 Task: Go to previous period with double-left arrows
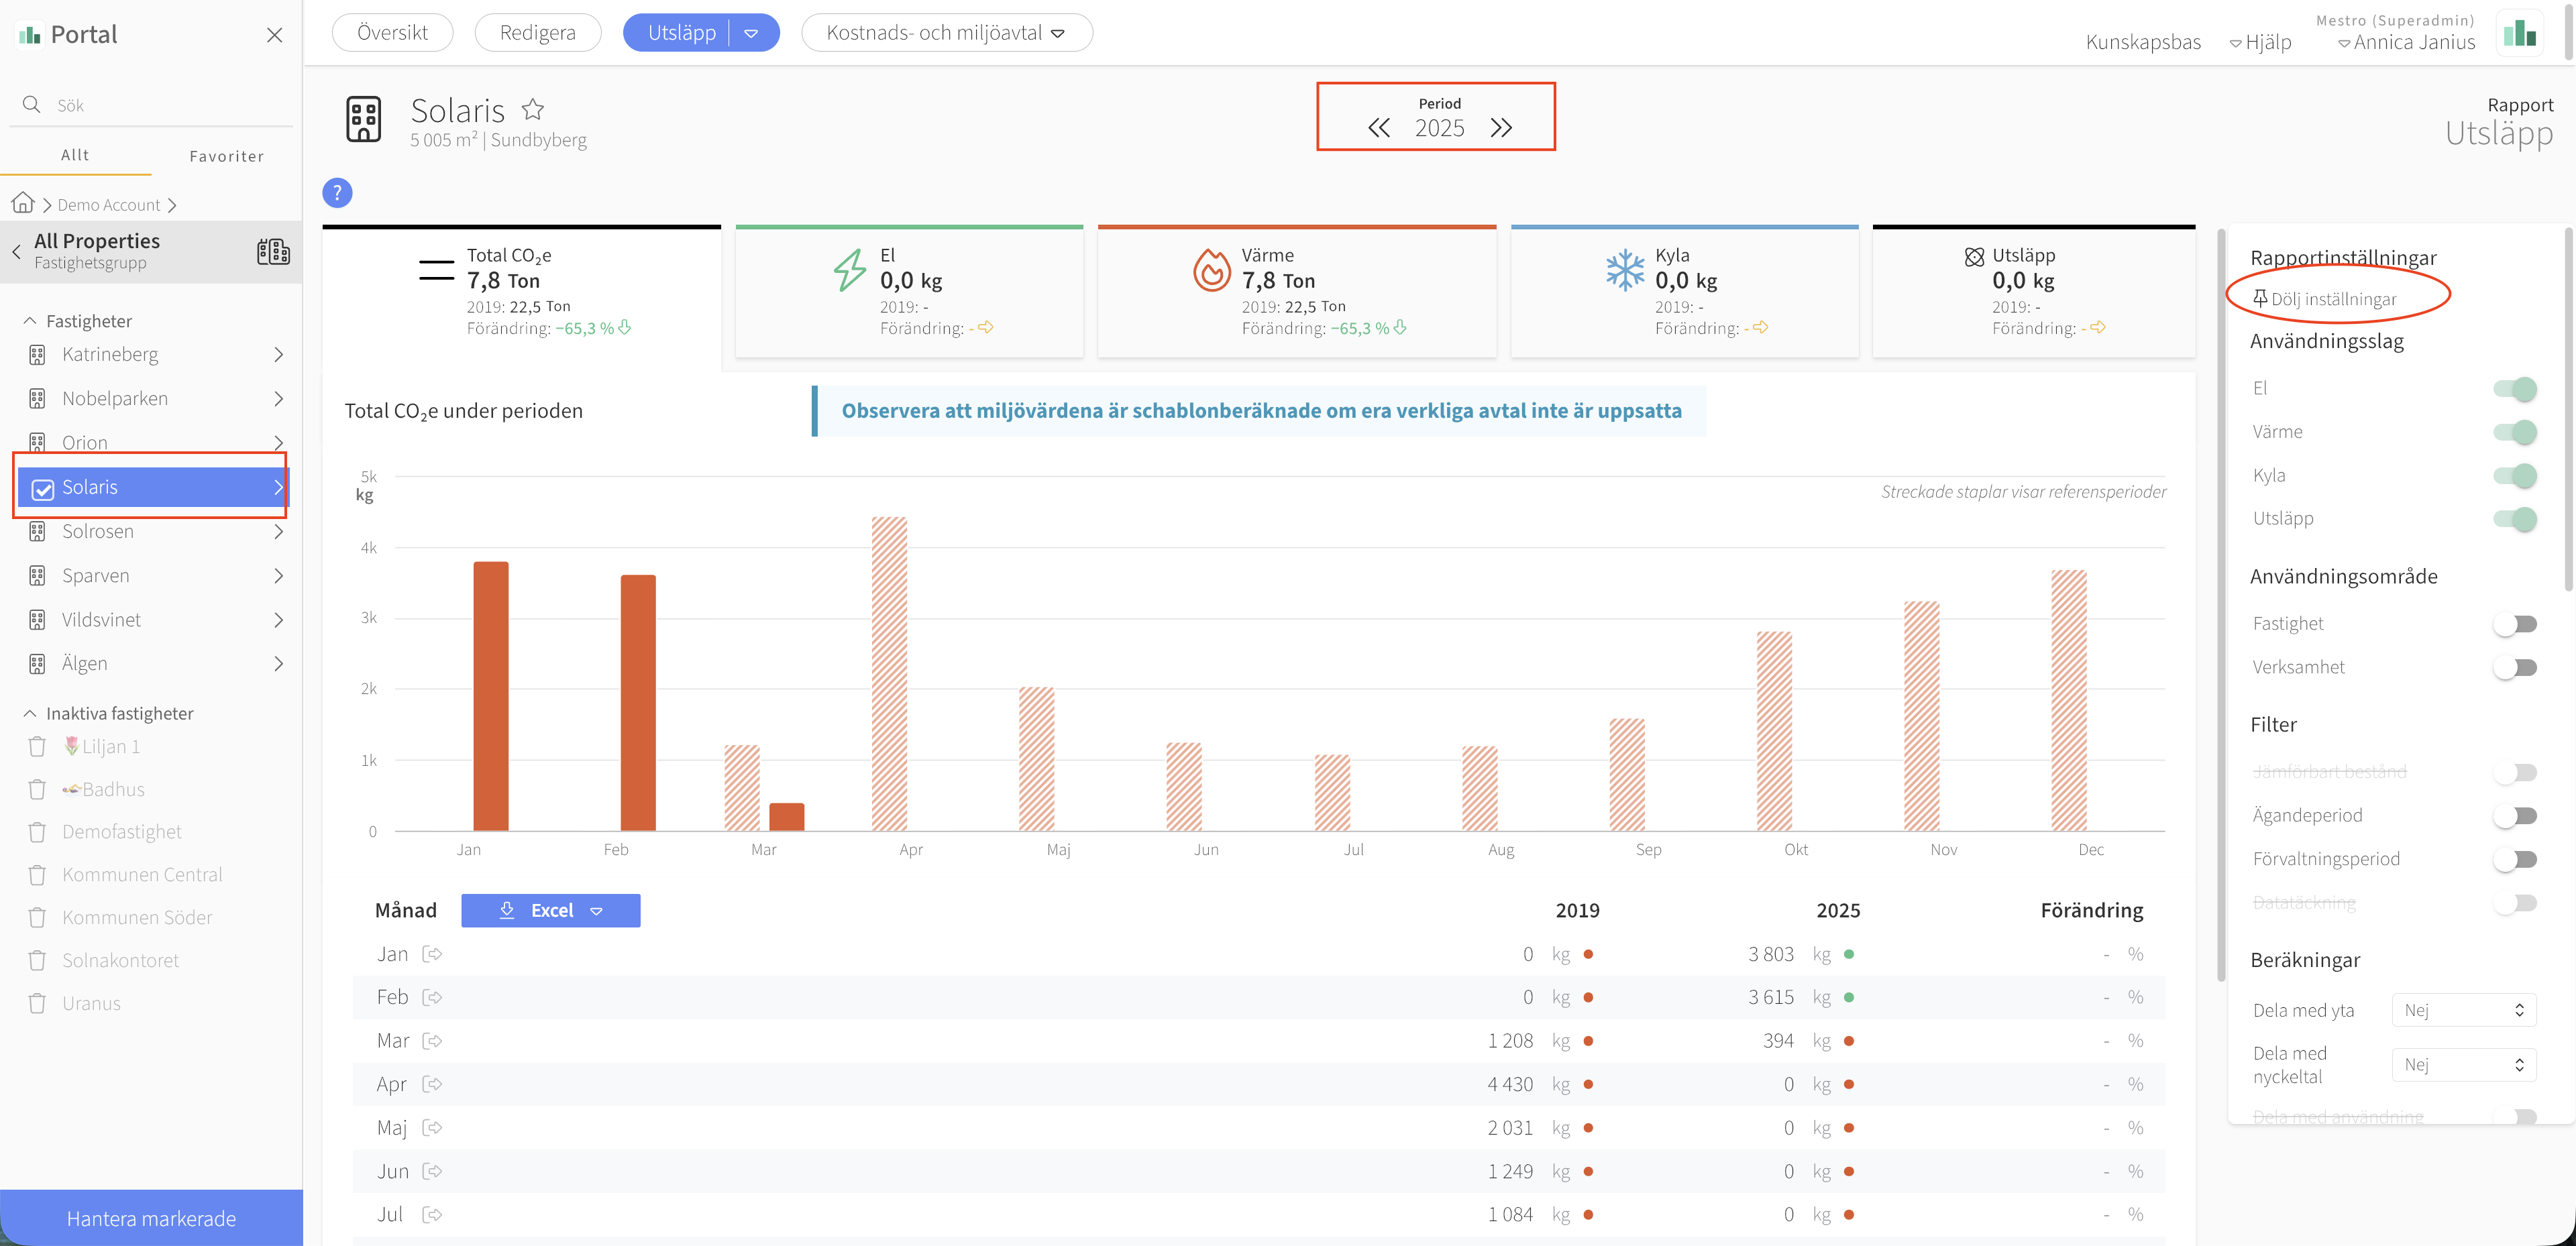[x=1378, y=128]
